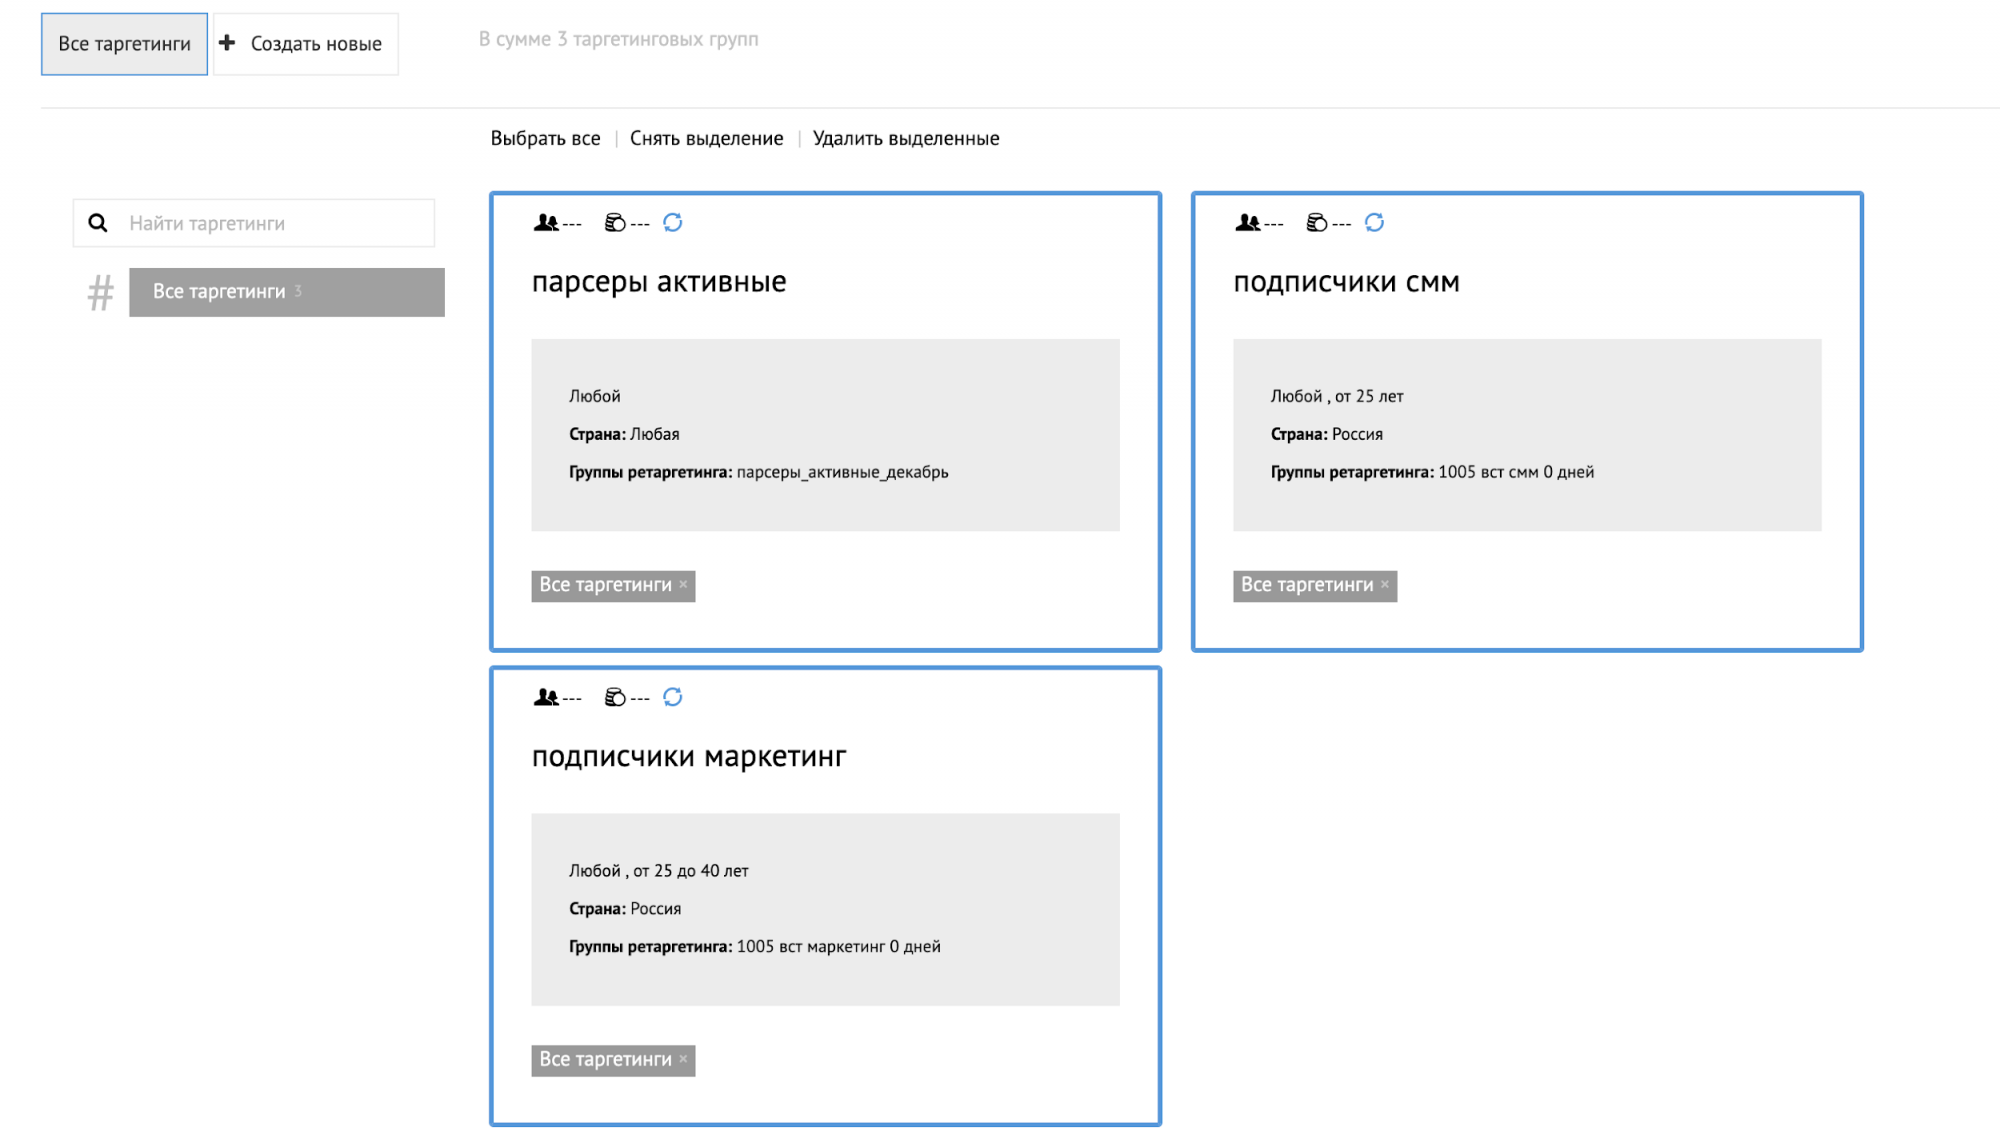Refresh data on подписчики маркетинг card
This screenshot has height=1143, width=2000.
tap(674, 697)
